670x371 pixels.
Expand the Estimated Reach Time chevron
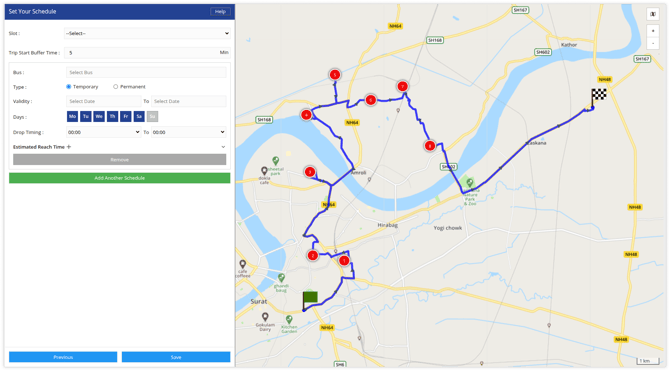[x=223, y=147]
